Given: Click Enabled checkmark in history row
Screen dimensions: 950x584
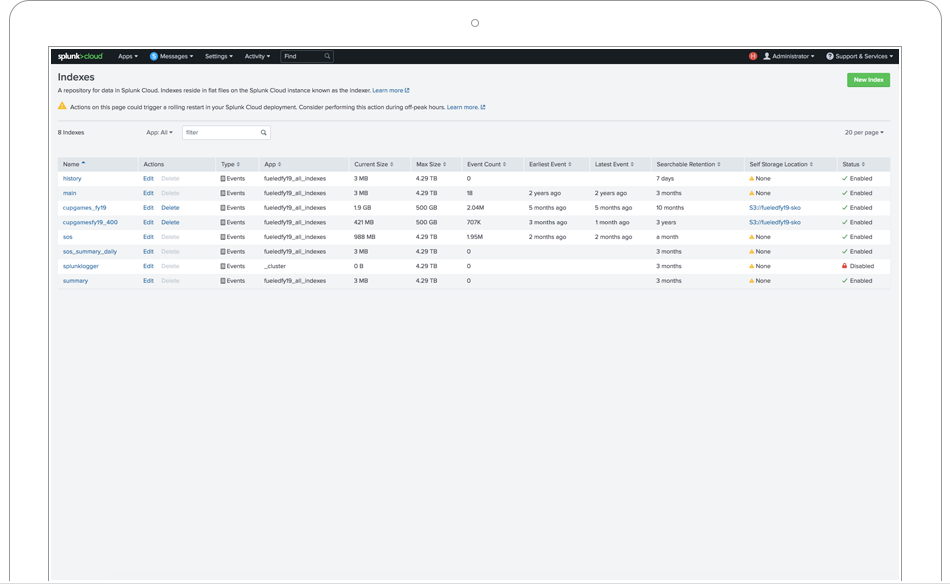Looking at the screenshot, I should coord(845,179).
